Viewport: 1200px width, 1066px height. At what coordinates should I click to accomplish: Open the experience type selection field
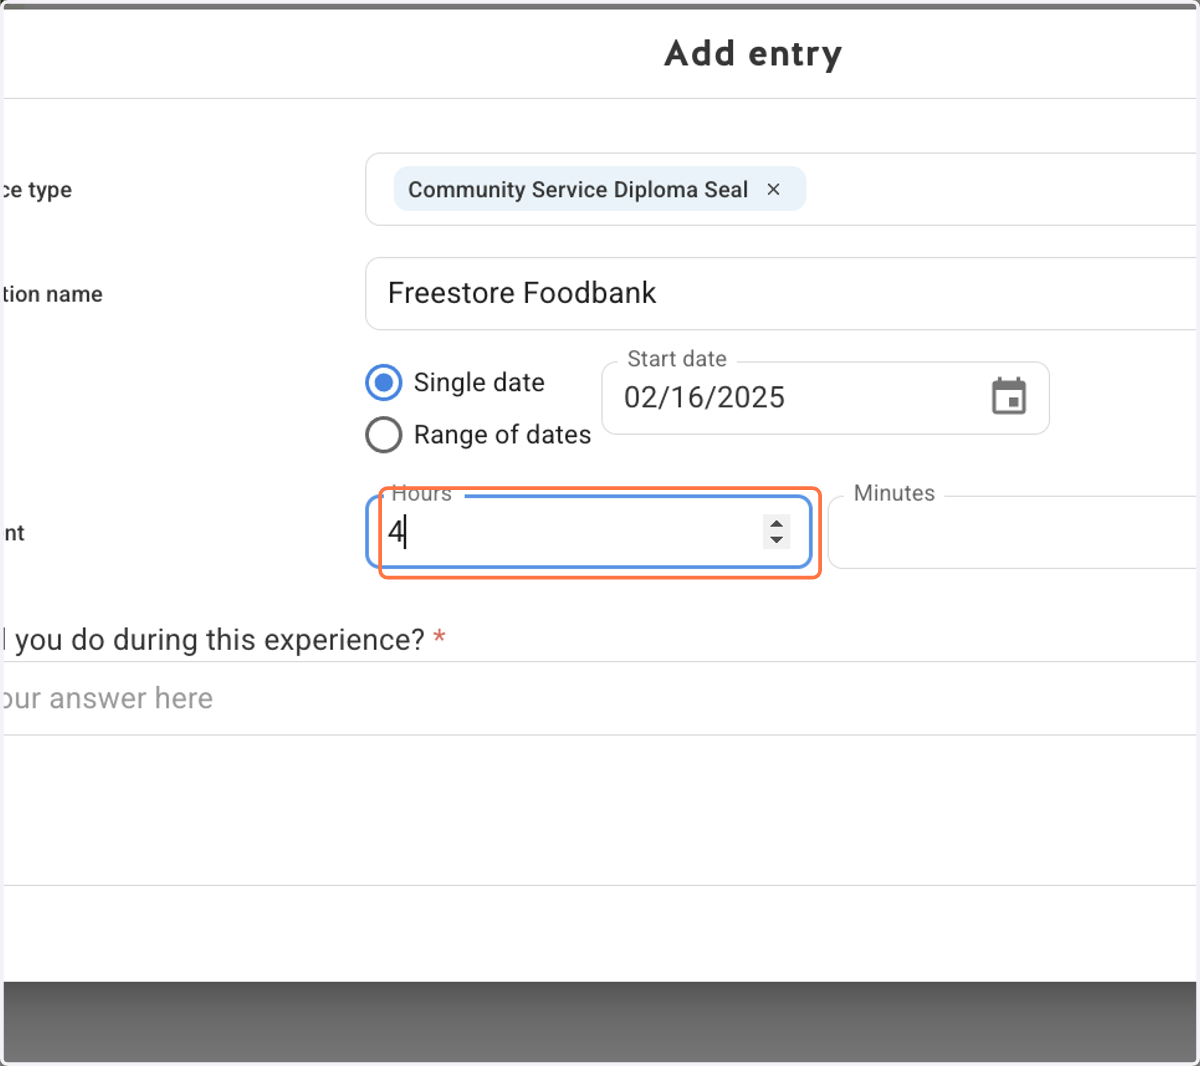click(782, 189)
